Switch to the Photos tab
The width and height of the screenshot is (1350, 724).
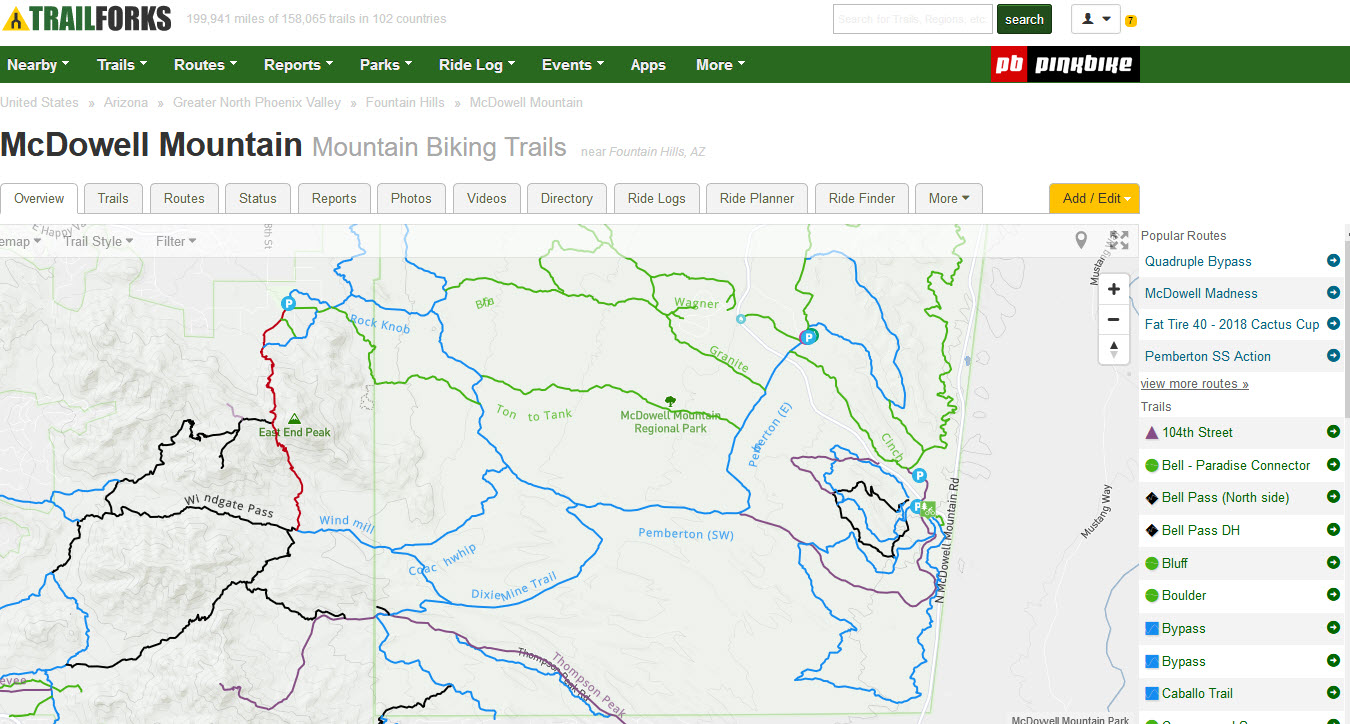coord(411,198)
